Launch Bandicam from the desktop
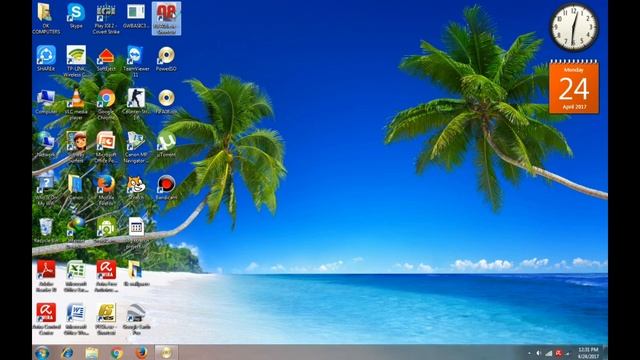This screenshot has height=360, width=640. click(166, 188)
